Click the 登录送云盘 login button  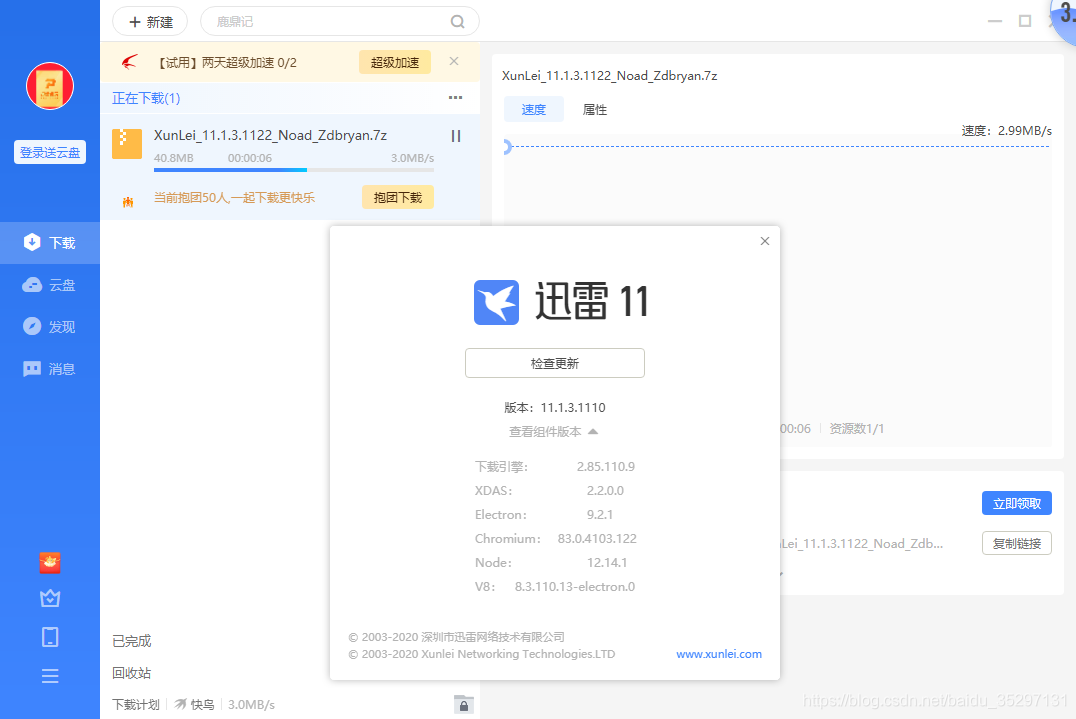click(49, 152)
